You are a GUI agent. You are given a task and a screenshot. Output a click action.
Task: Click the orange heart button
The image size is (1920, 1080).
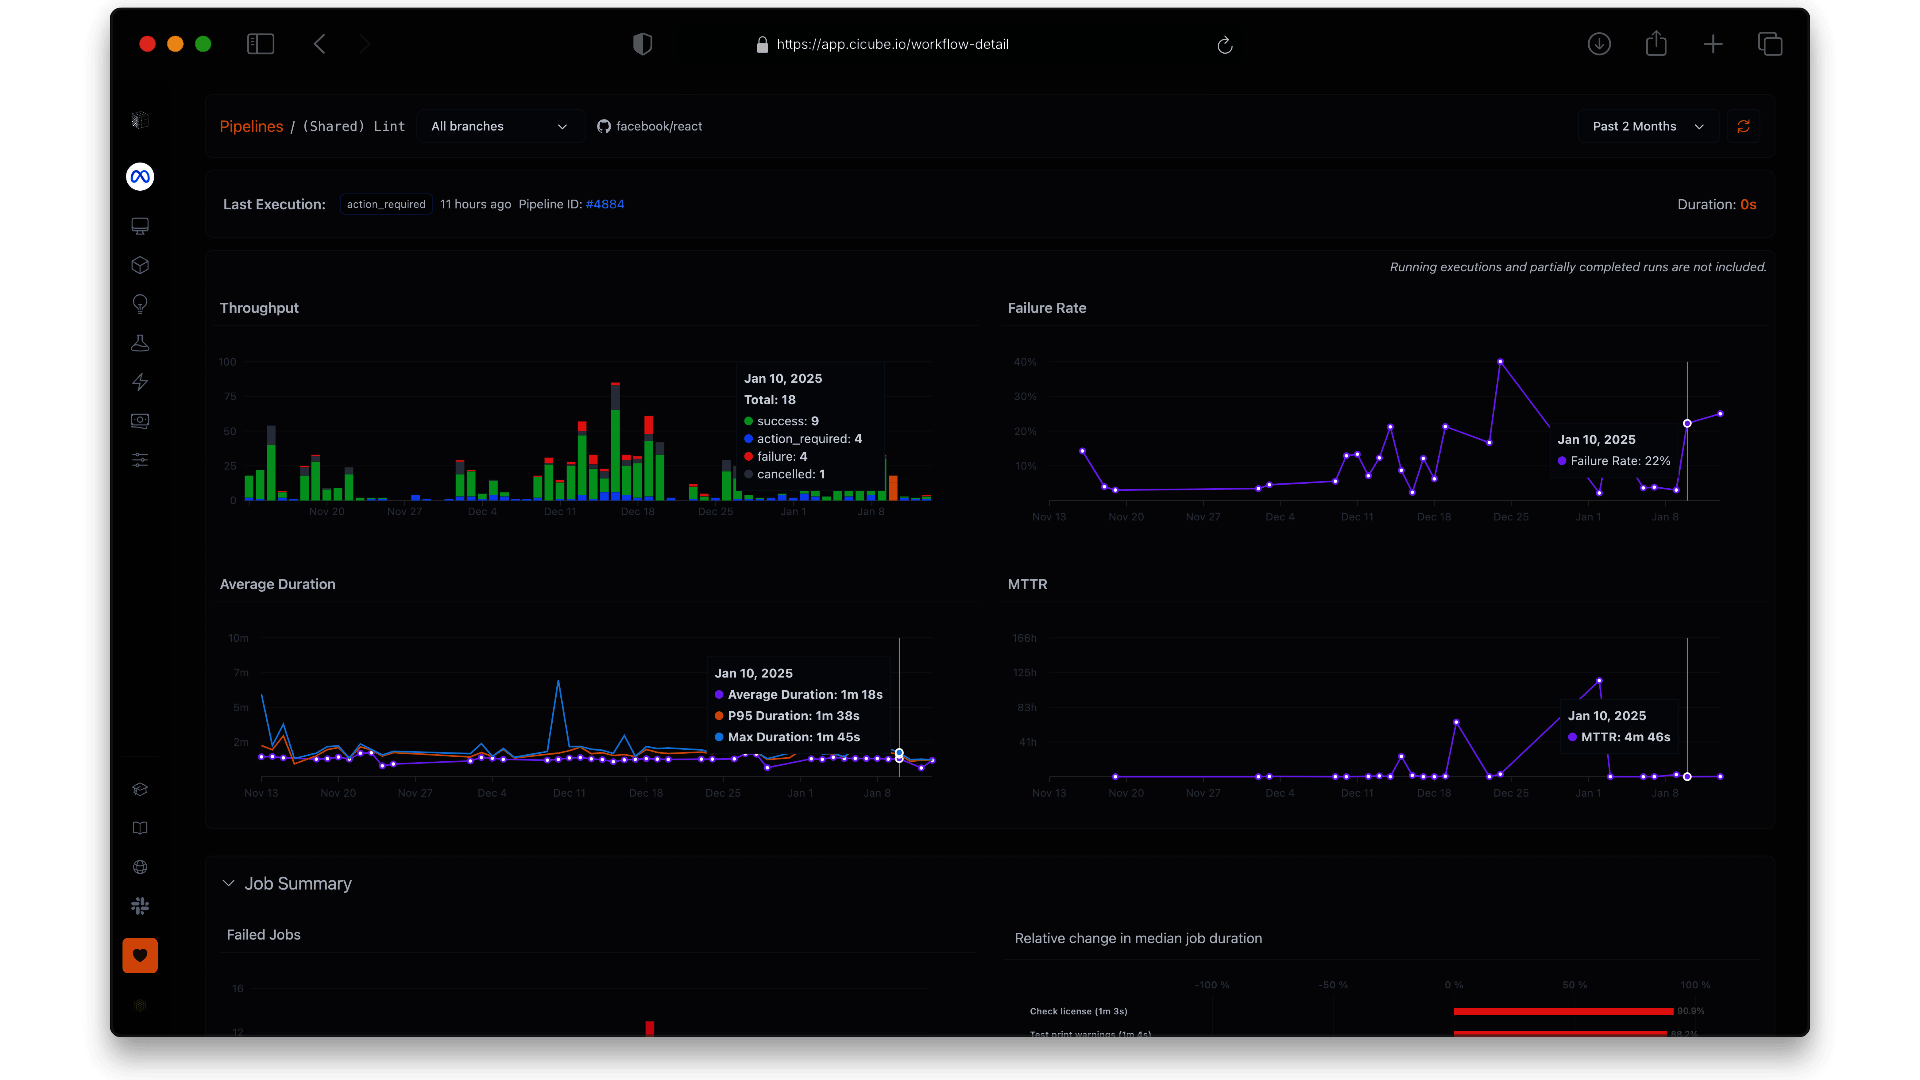coord(140,955)
